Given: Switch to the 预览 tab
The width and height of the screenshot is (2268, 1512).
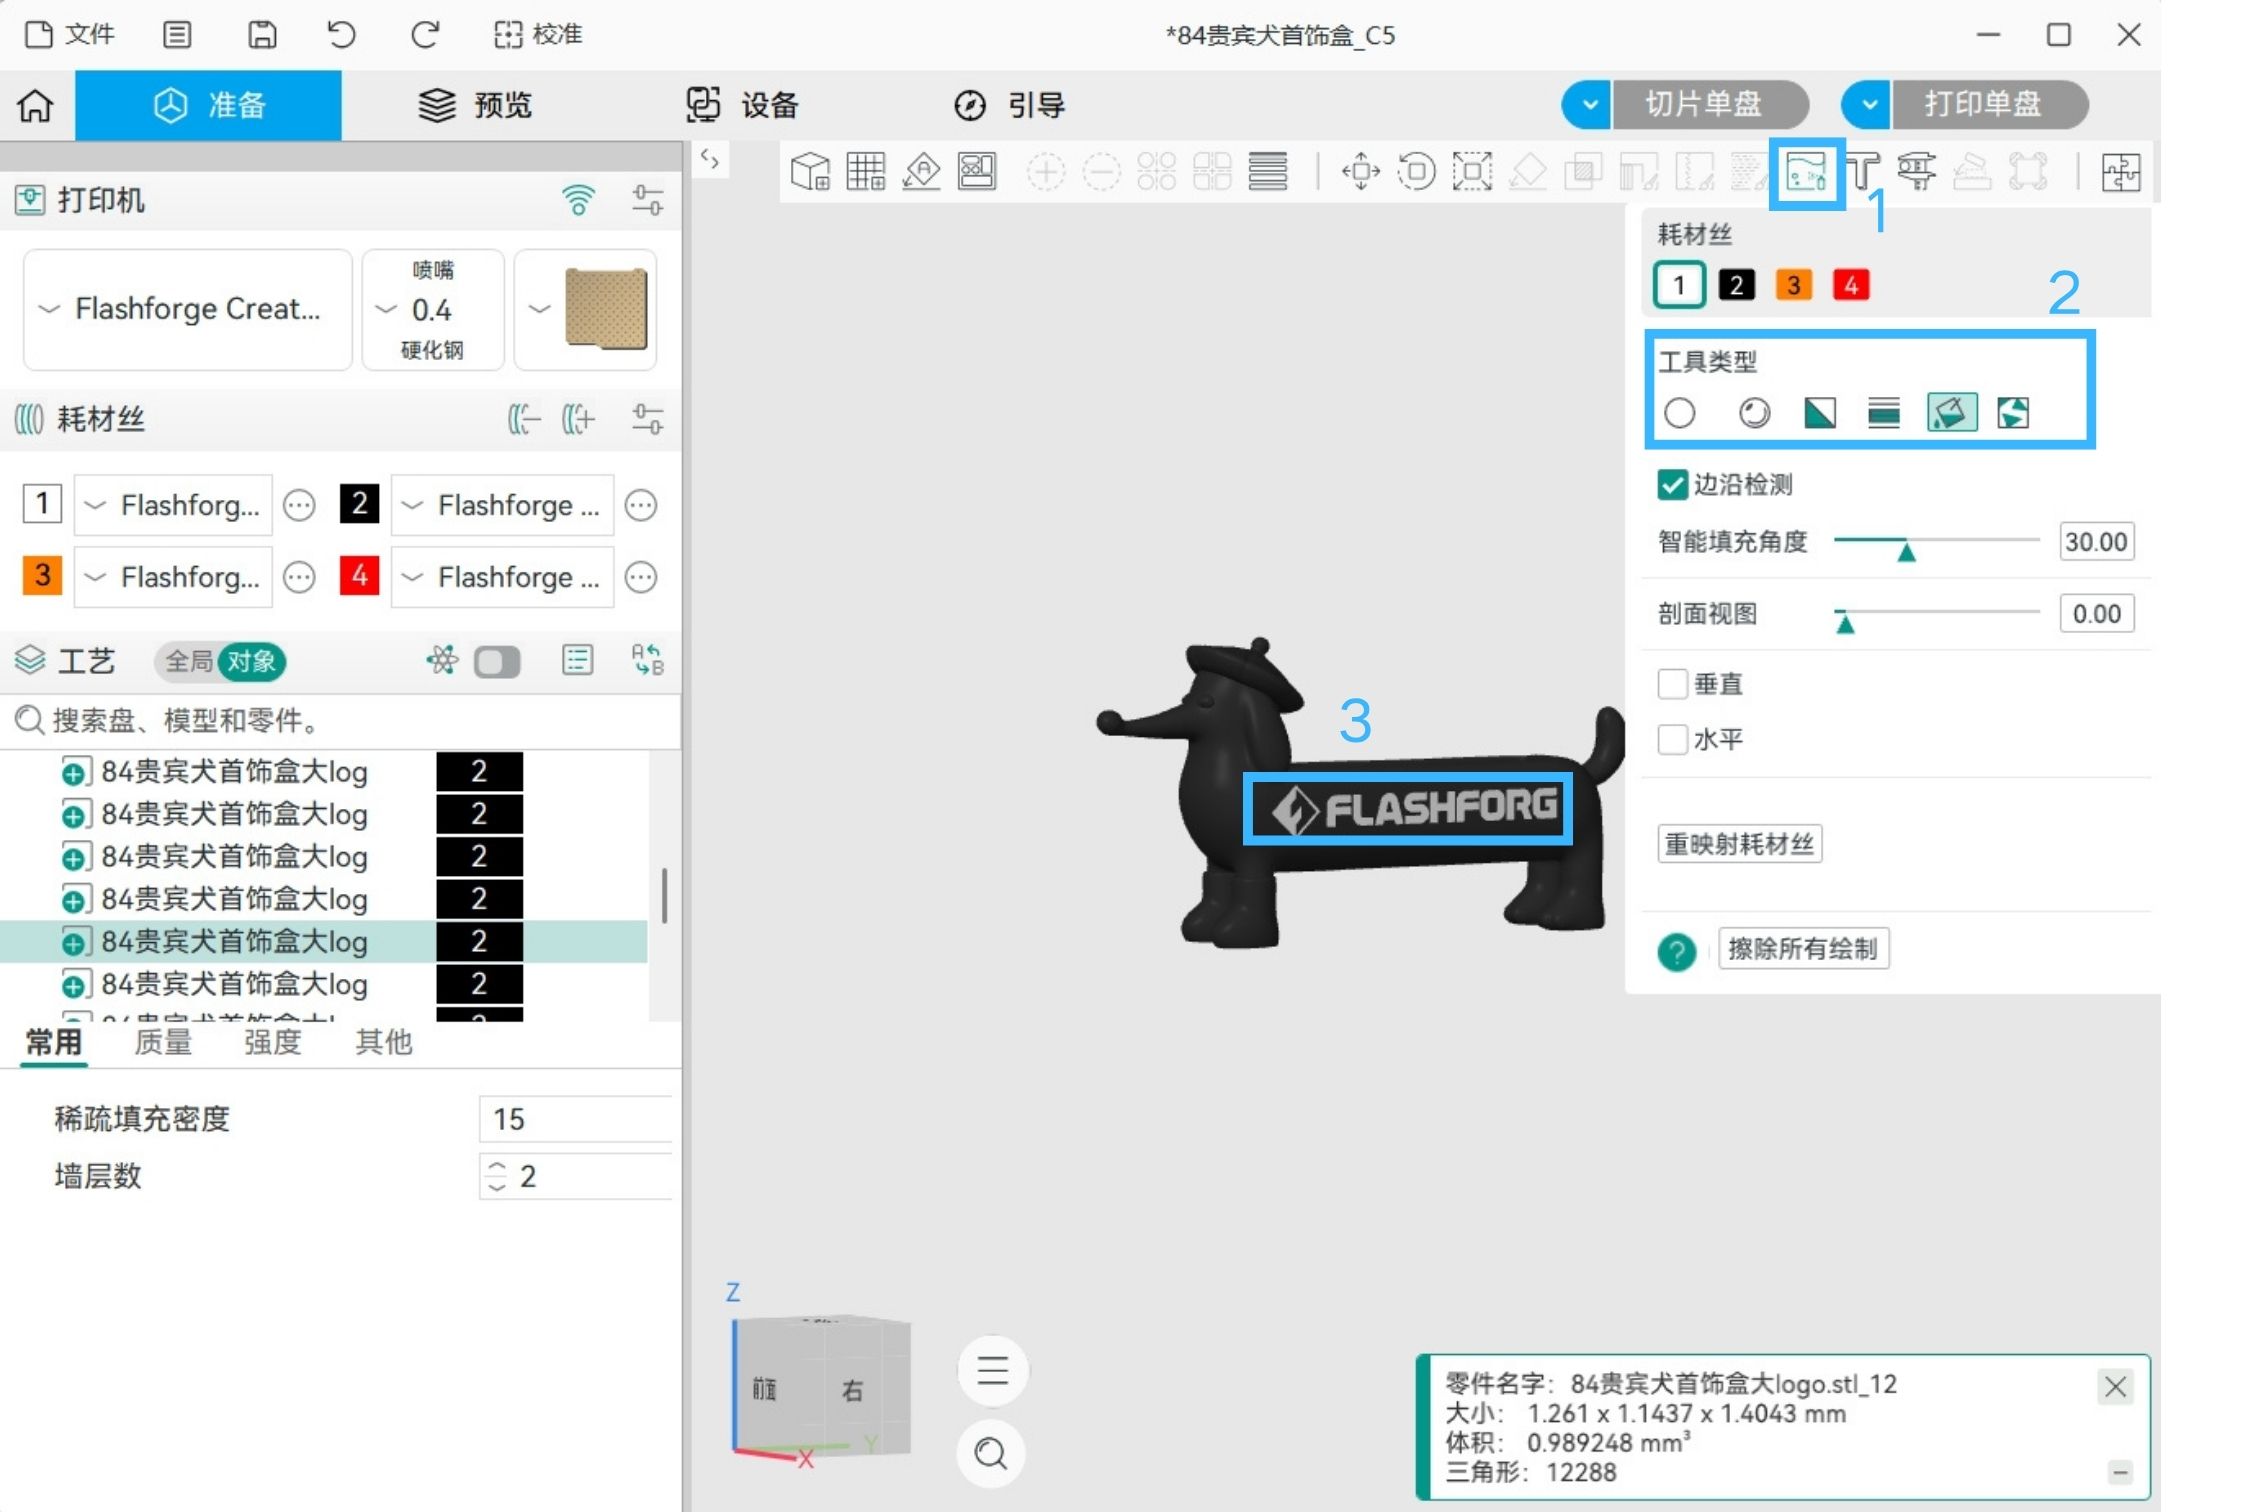Looking at the screenshot, I should click(x=475, y=105).
